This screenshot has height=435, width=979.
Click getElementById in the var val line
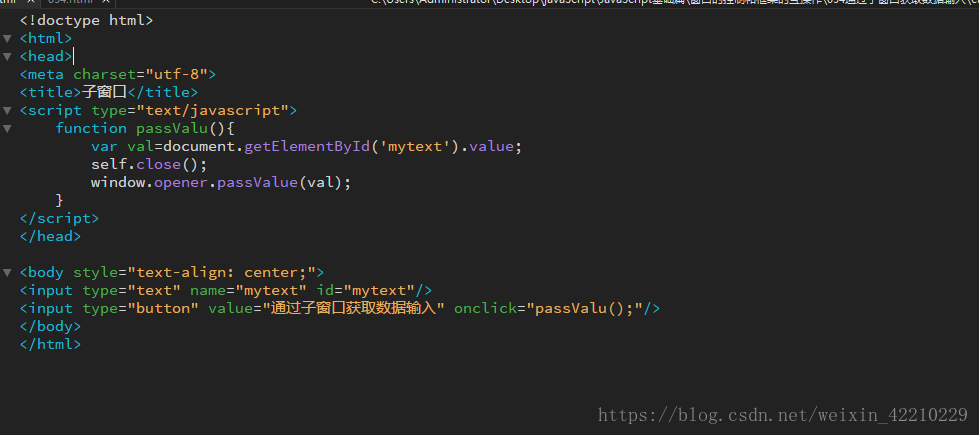(x=307, y=147)
